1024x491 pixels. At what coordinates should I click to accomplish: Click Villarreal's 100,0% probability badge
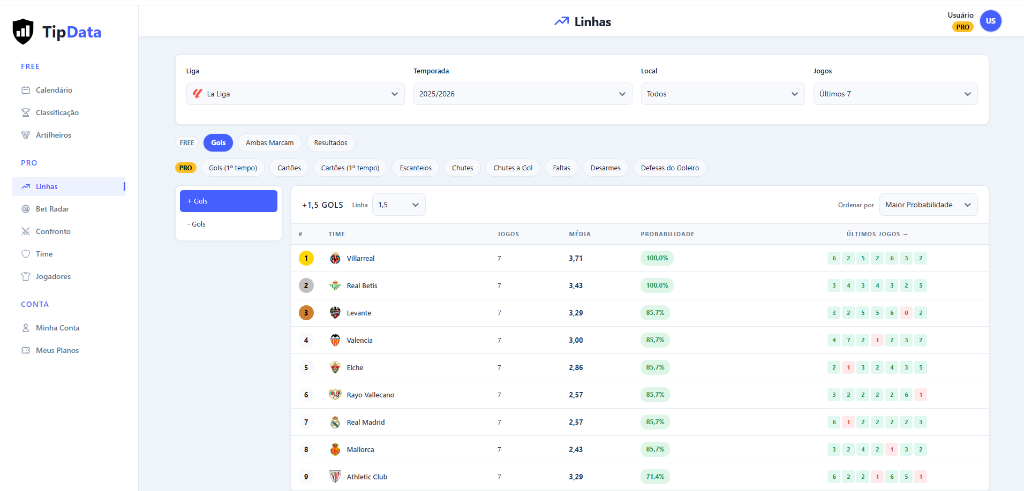[x=657, y=259]
